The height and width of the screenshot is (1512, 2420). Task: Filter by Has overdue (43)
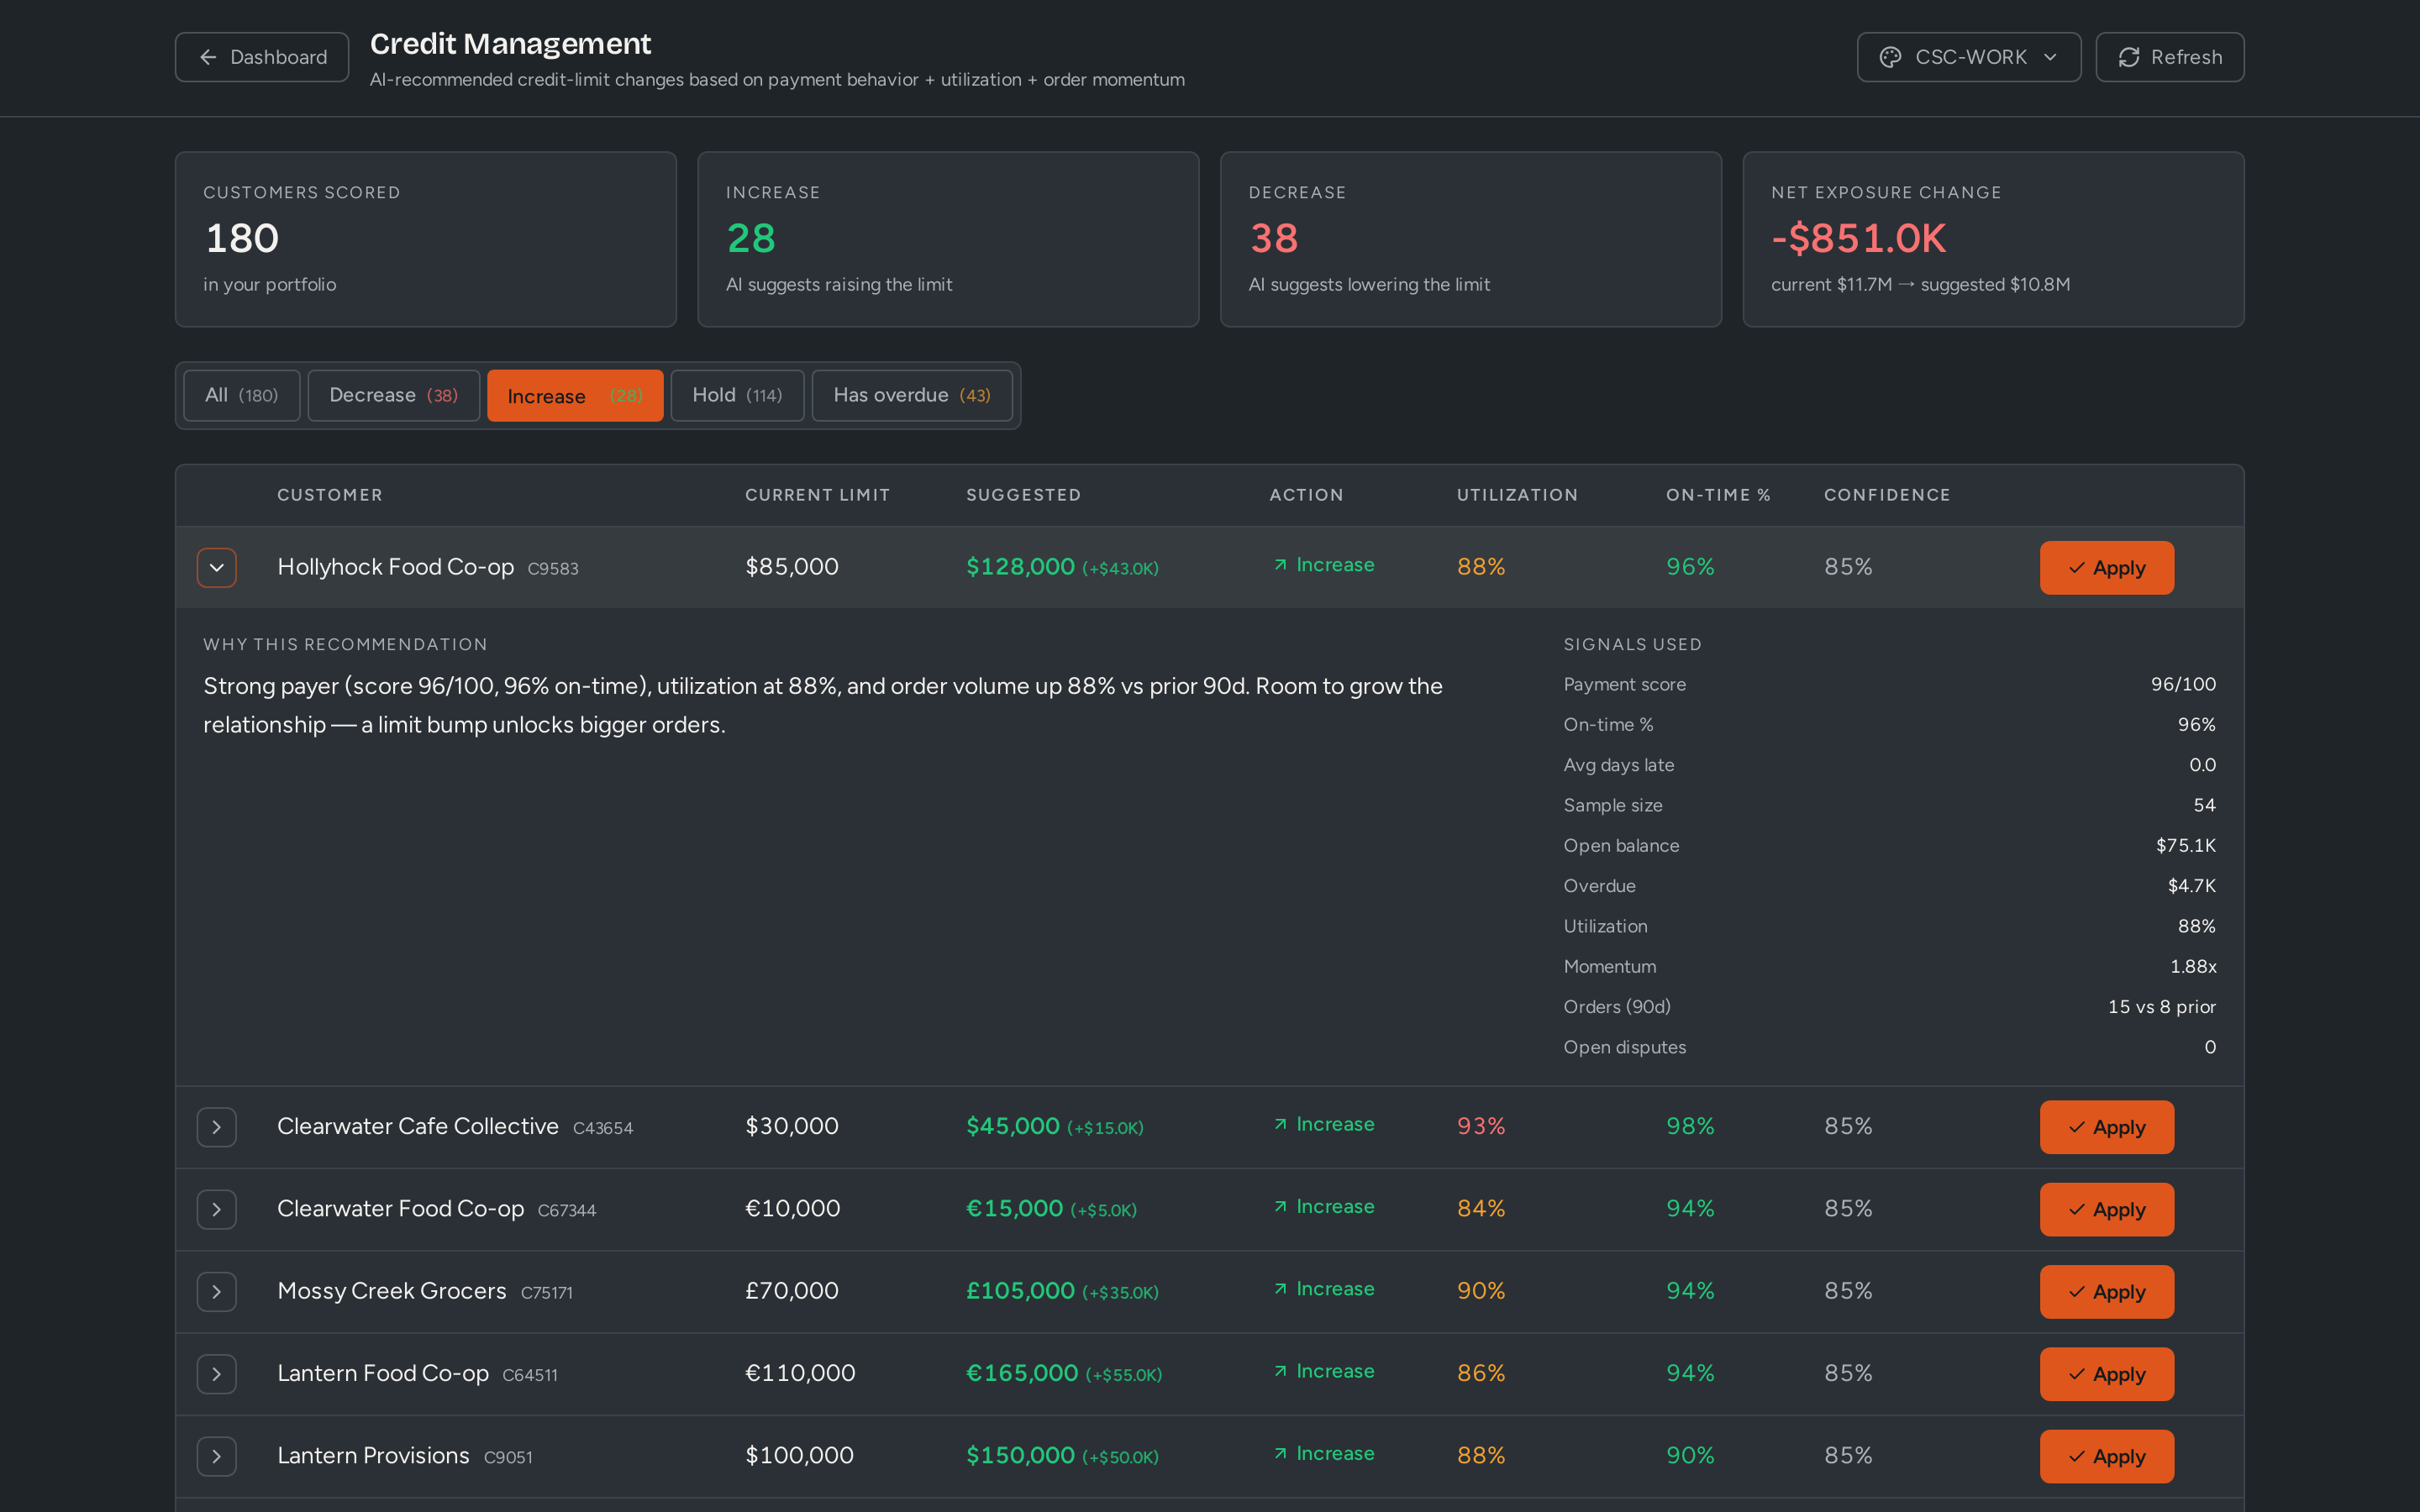point(912,395)
